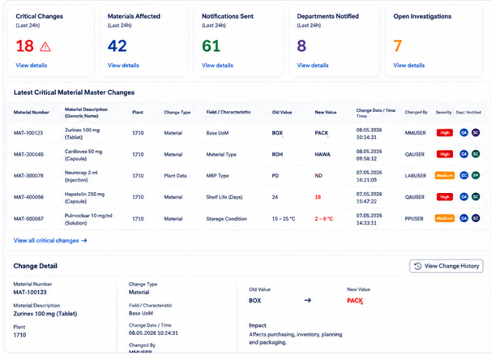The image size is (492, 360).
Task: Click the red PACK value in Change Detail
Action: pyautogui.click(x=355, y=301)
